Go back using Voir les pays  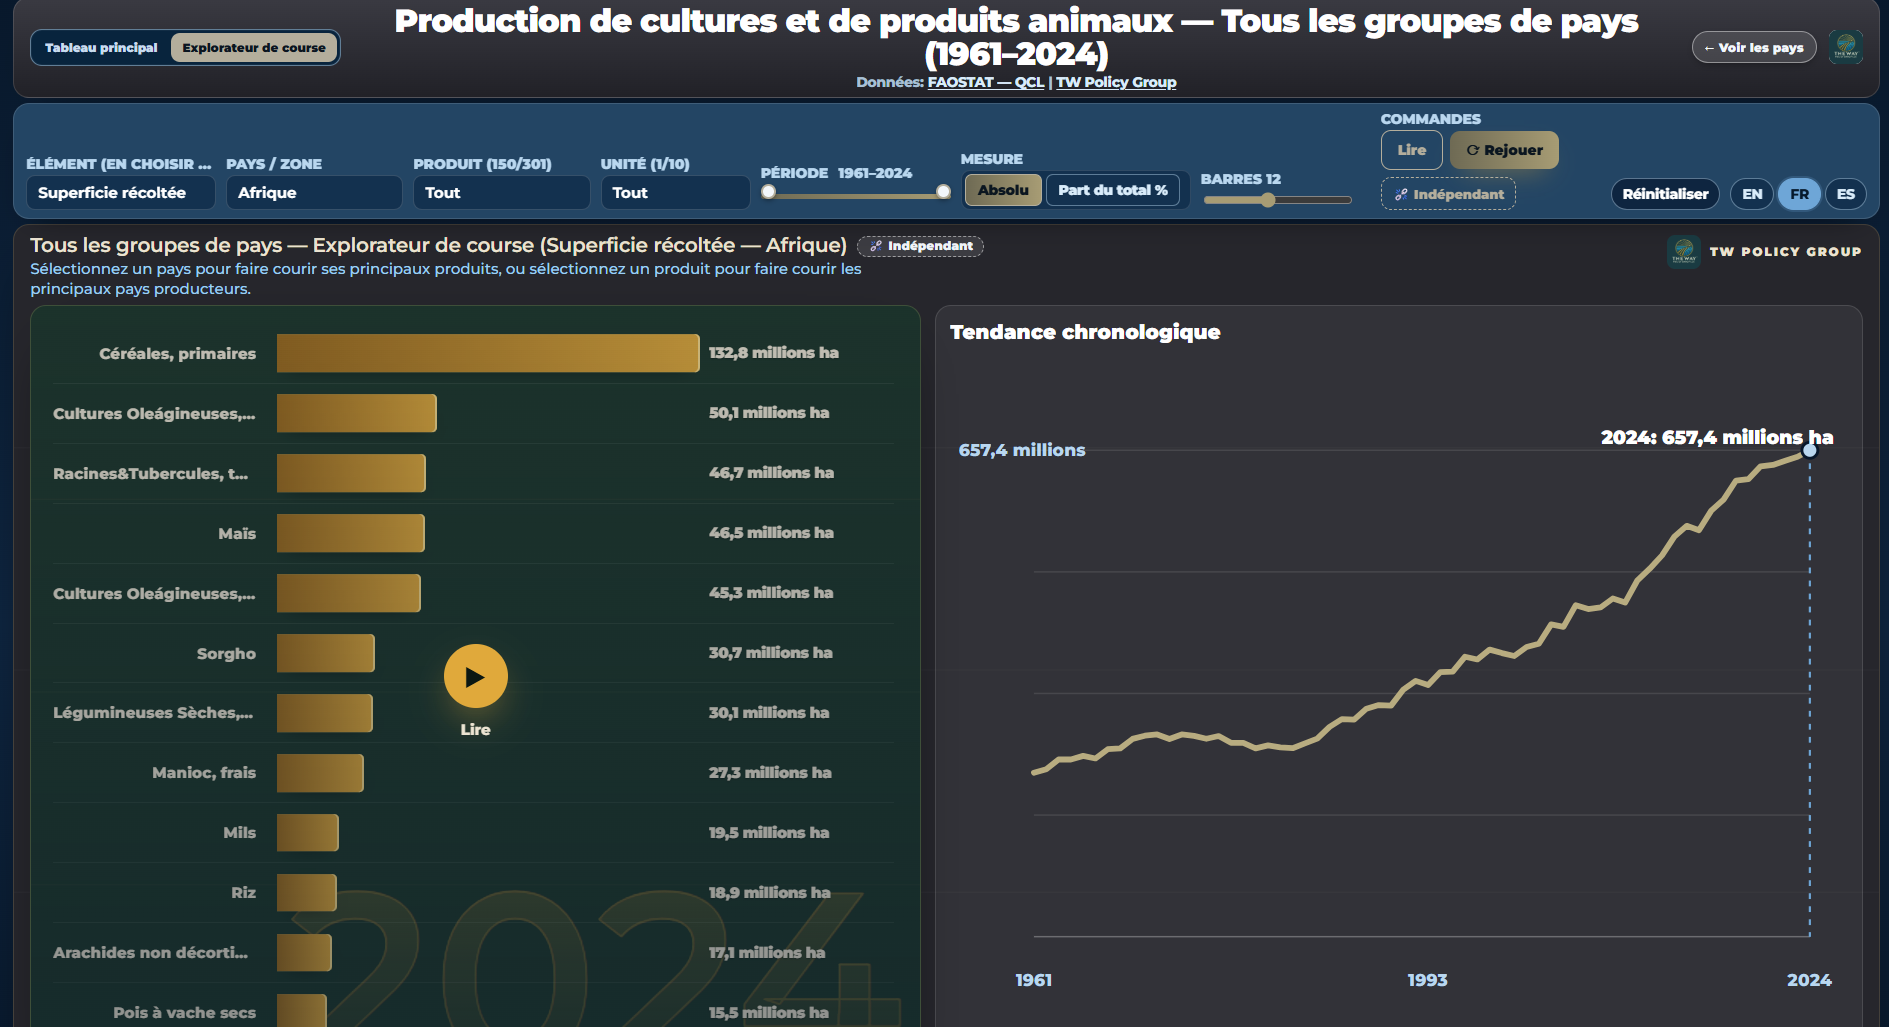click(1754, 47)
